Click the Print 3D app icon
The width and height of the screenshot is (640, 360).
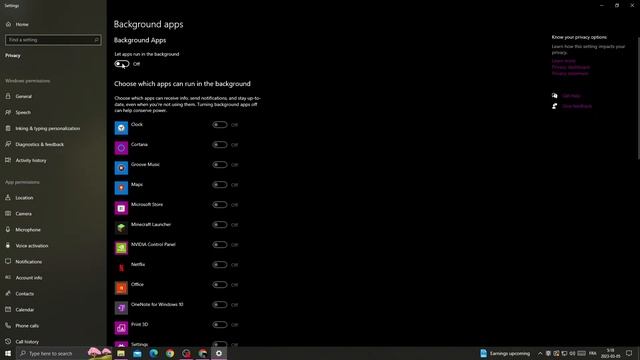121,328
